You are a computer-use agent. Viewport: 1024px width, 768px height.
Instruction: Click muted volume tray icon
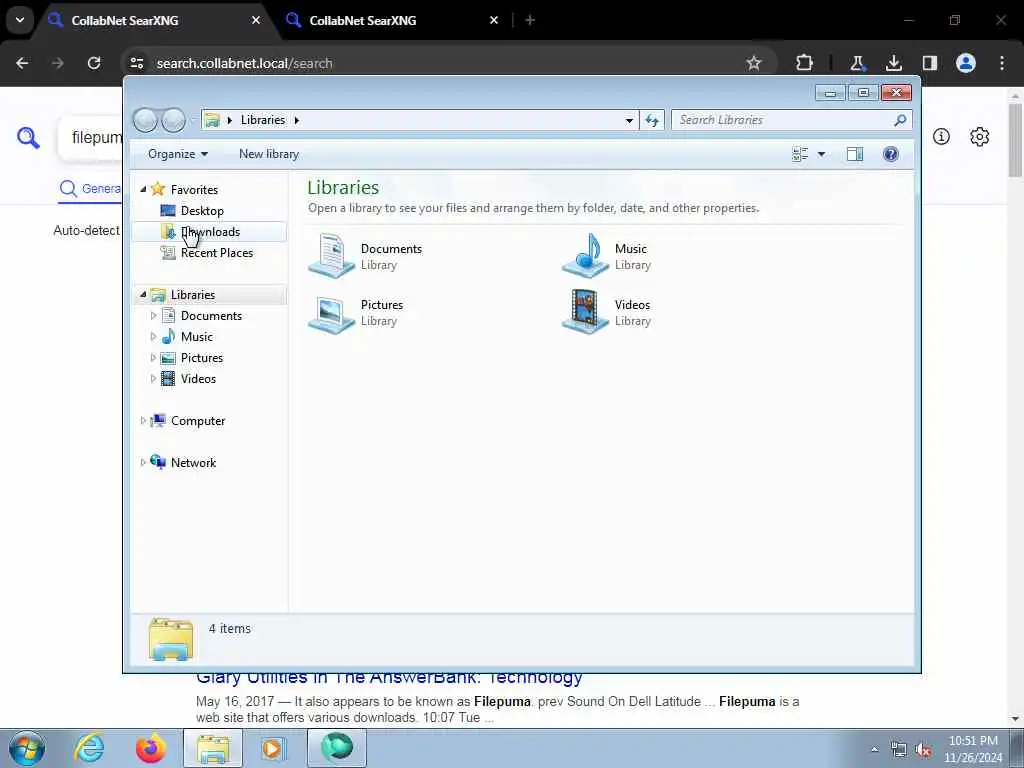[923, 750]
